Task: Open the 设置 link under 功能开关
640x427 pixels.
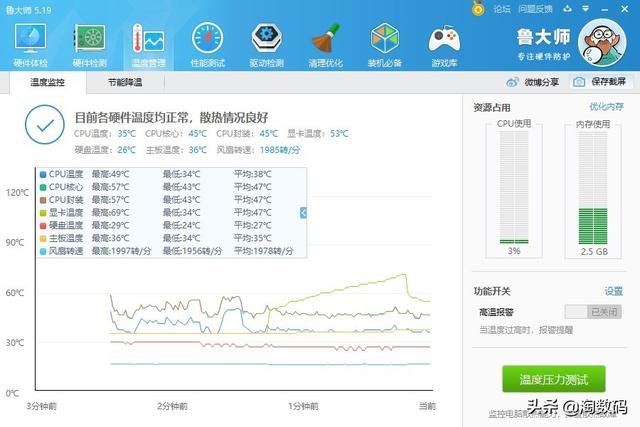Action: pos(613,291)
